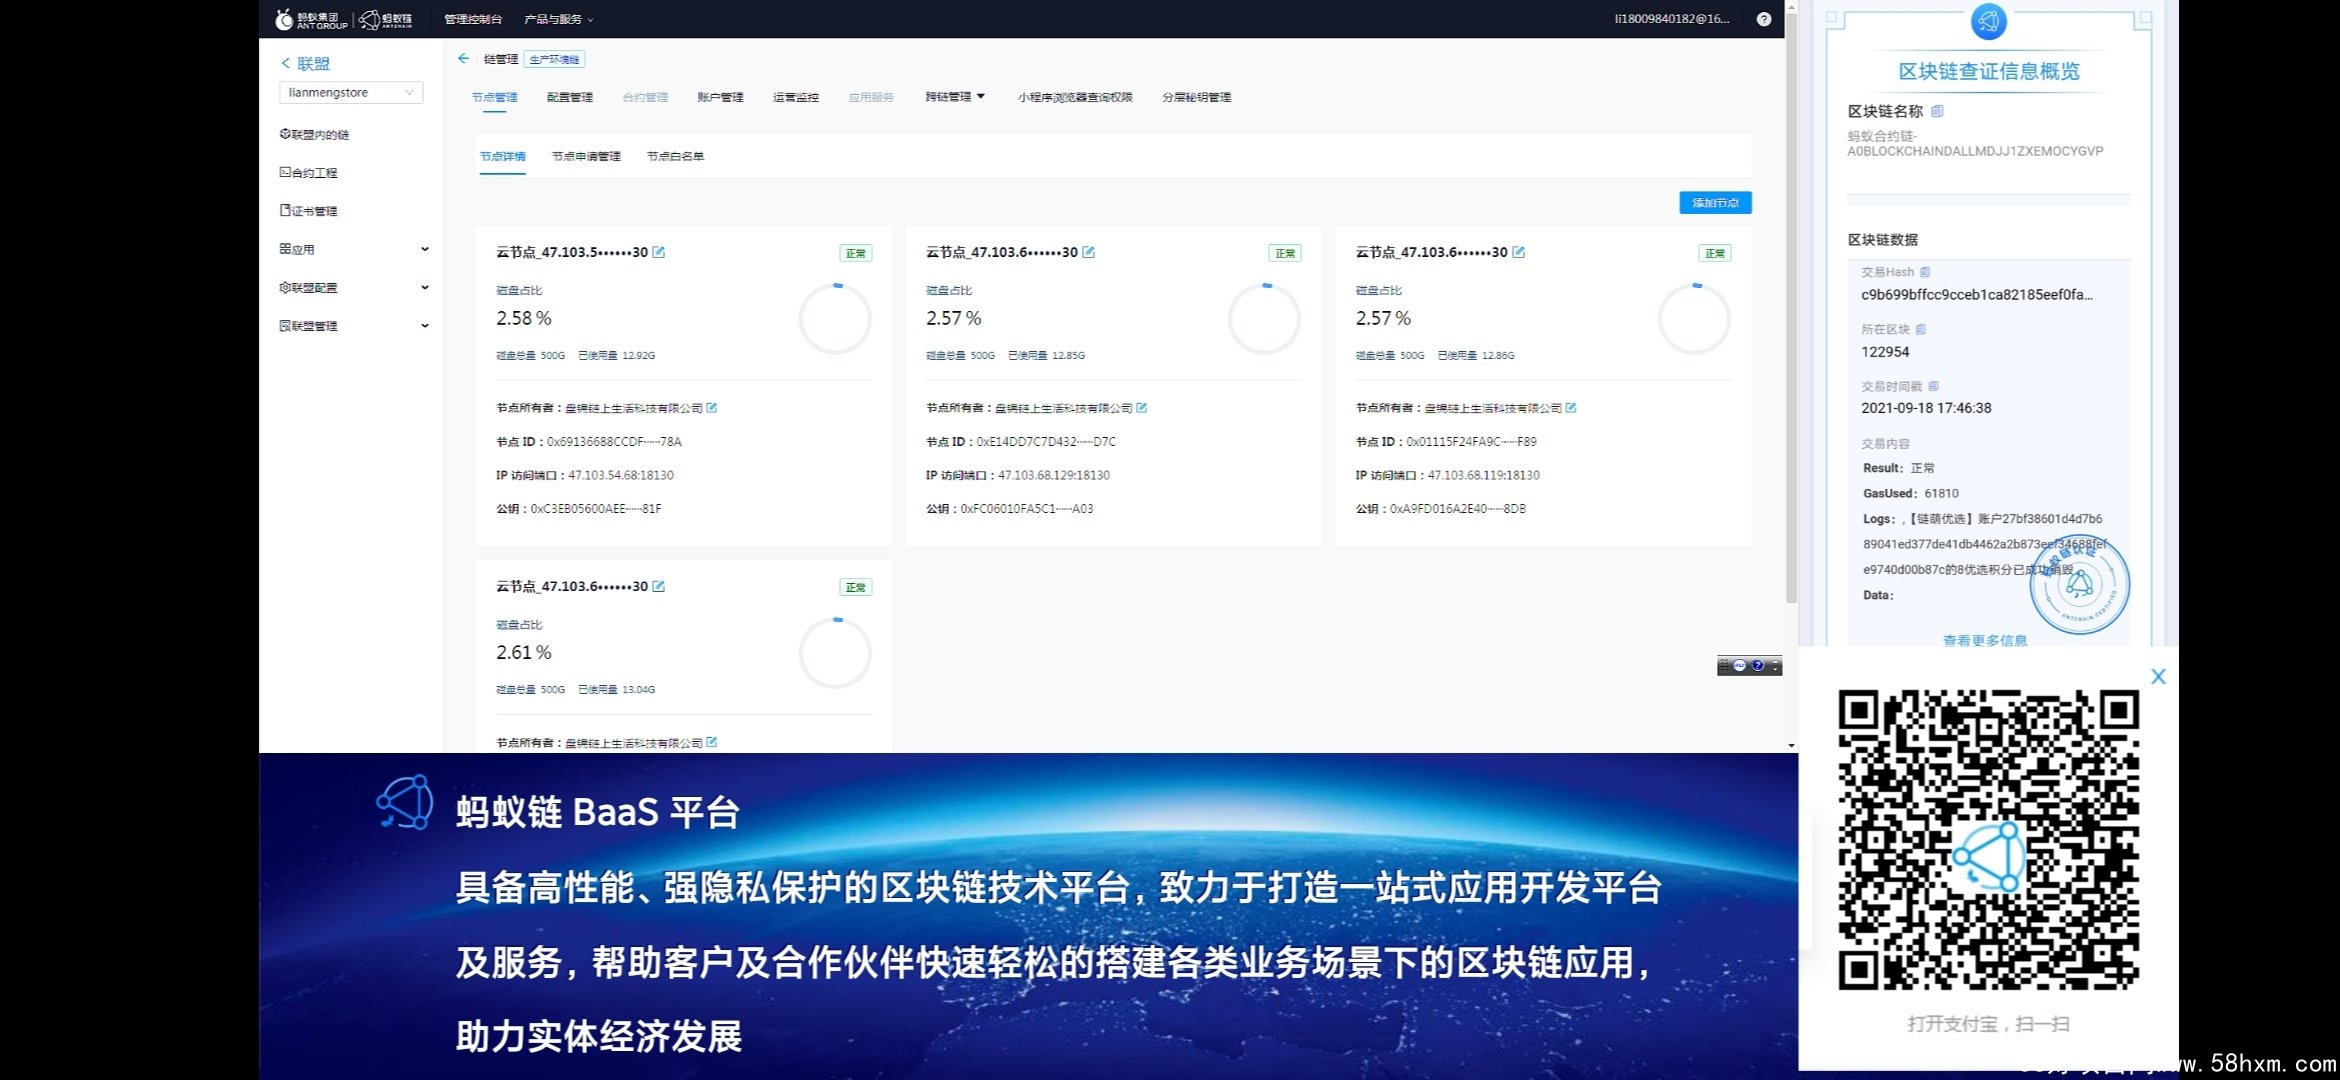Edit owner of the 2.61% node
The height and width of the screenshot is (1080, 2340).
tap(712, 742)
